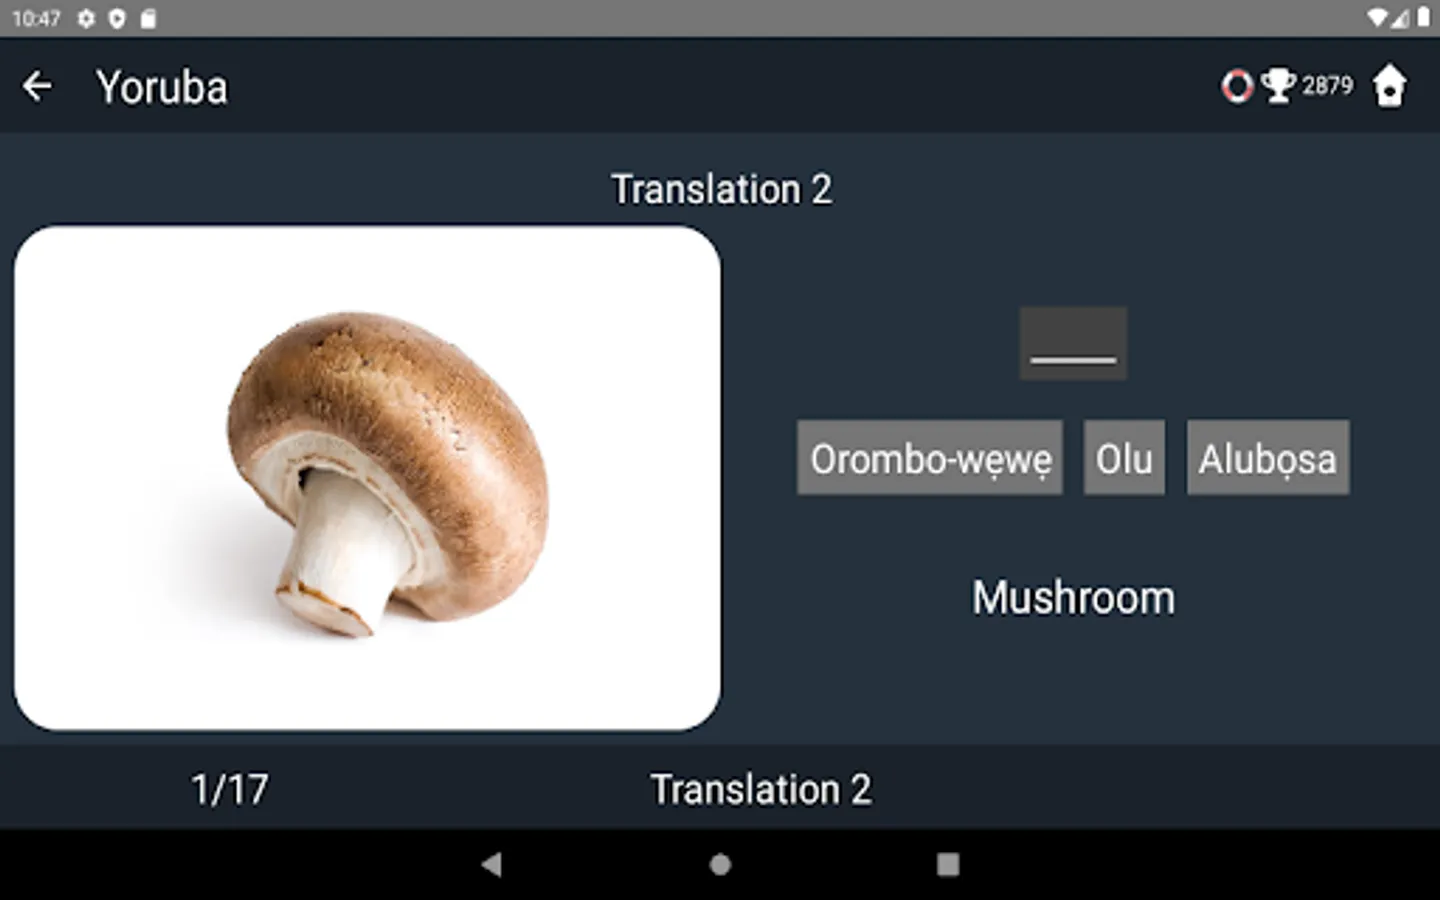
Task: Choose the answer Orombo-wẹwẹ
Action: click(x=930, y=458)
